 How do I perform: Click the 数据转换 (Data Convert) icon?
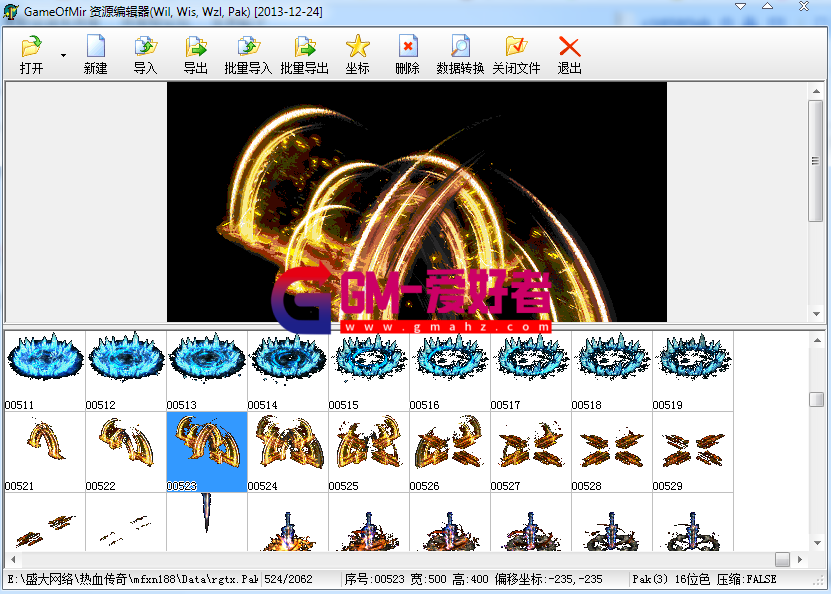pyautogui.click(x=460, y=47)
